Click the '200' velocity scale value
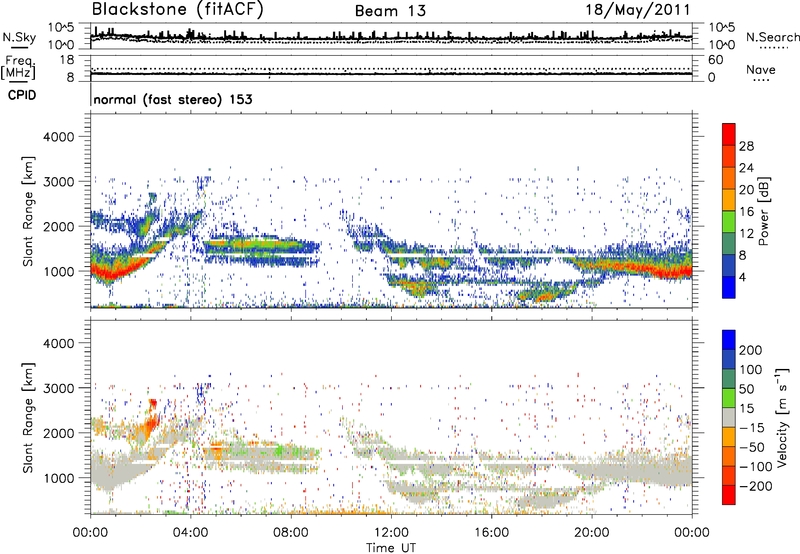 pos(751,350)
